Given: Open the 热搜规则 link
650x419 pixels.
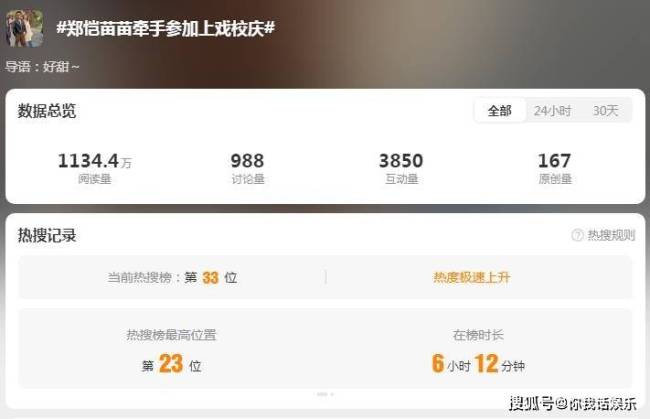Looking at the screenshot, I should pyautogui.click(x=611, y=235).
